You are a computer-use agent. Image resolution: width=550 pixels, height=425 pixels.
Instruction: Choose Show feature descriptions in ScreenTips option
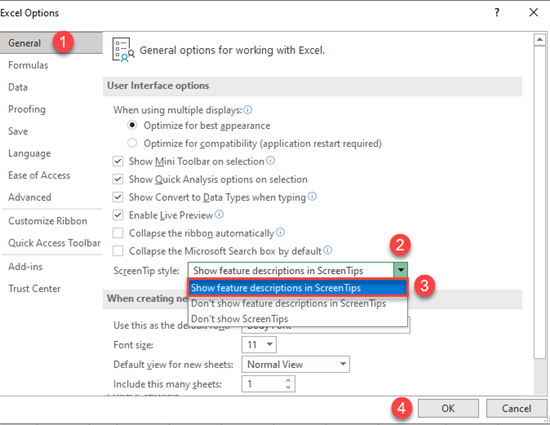(x=298, y=288)
